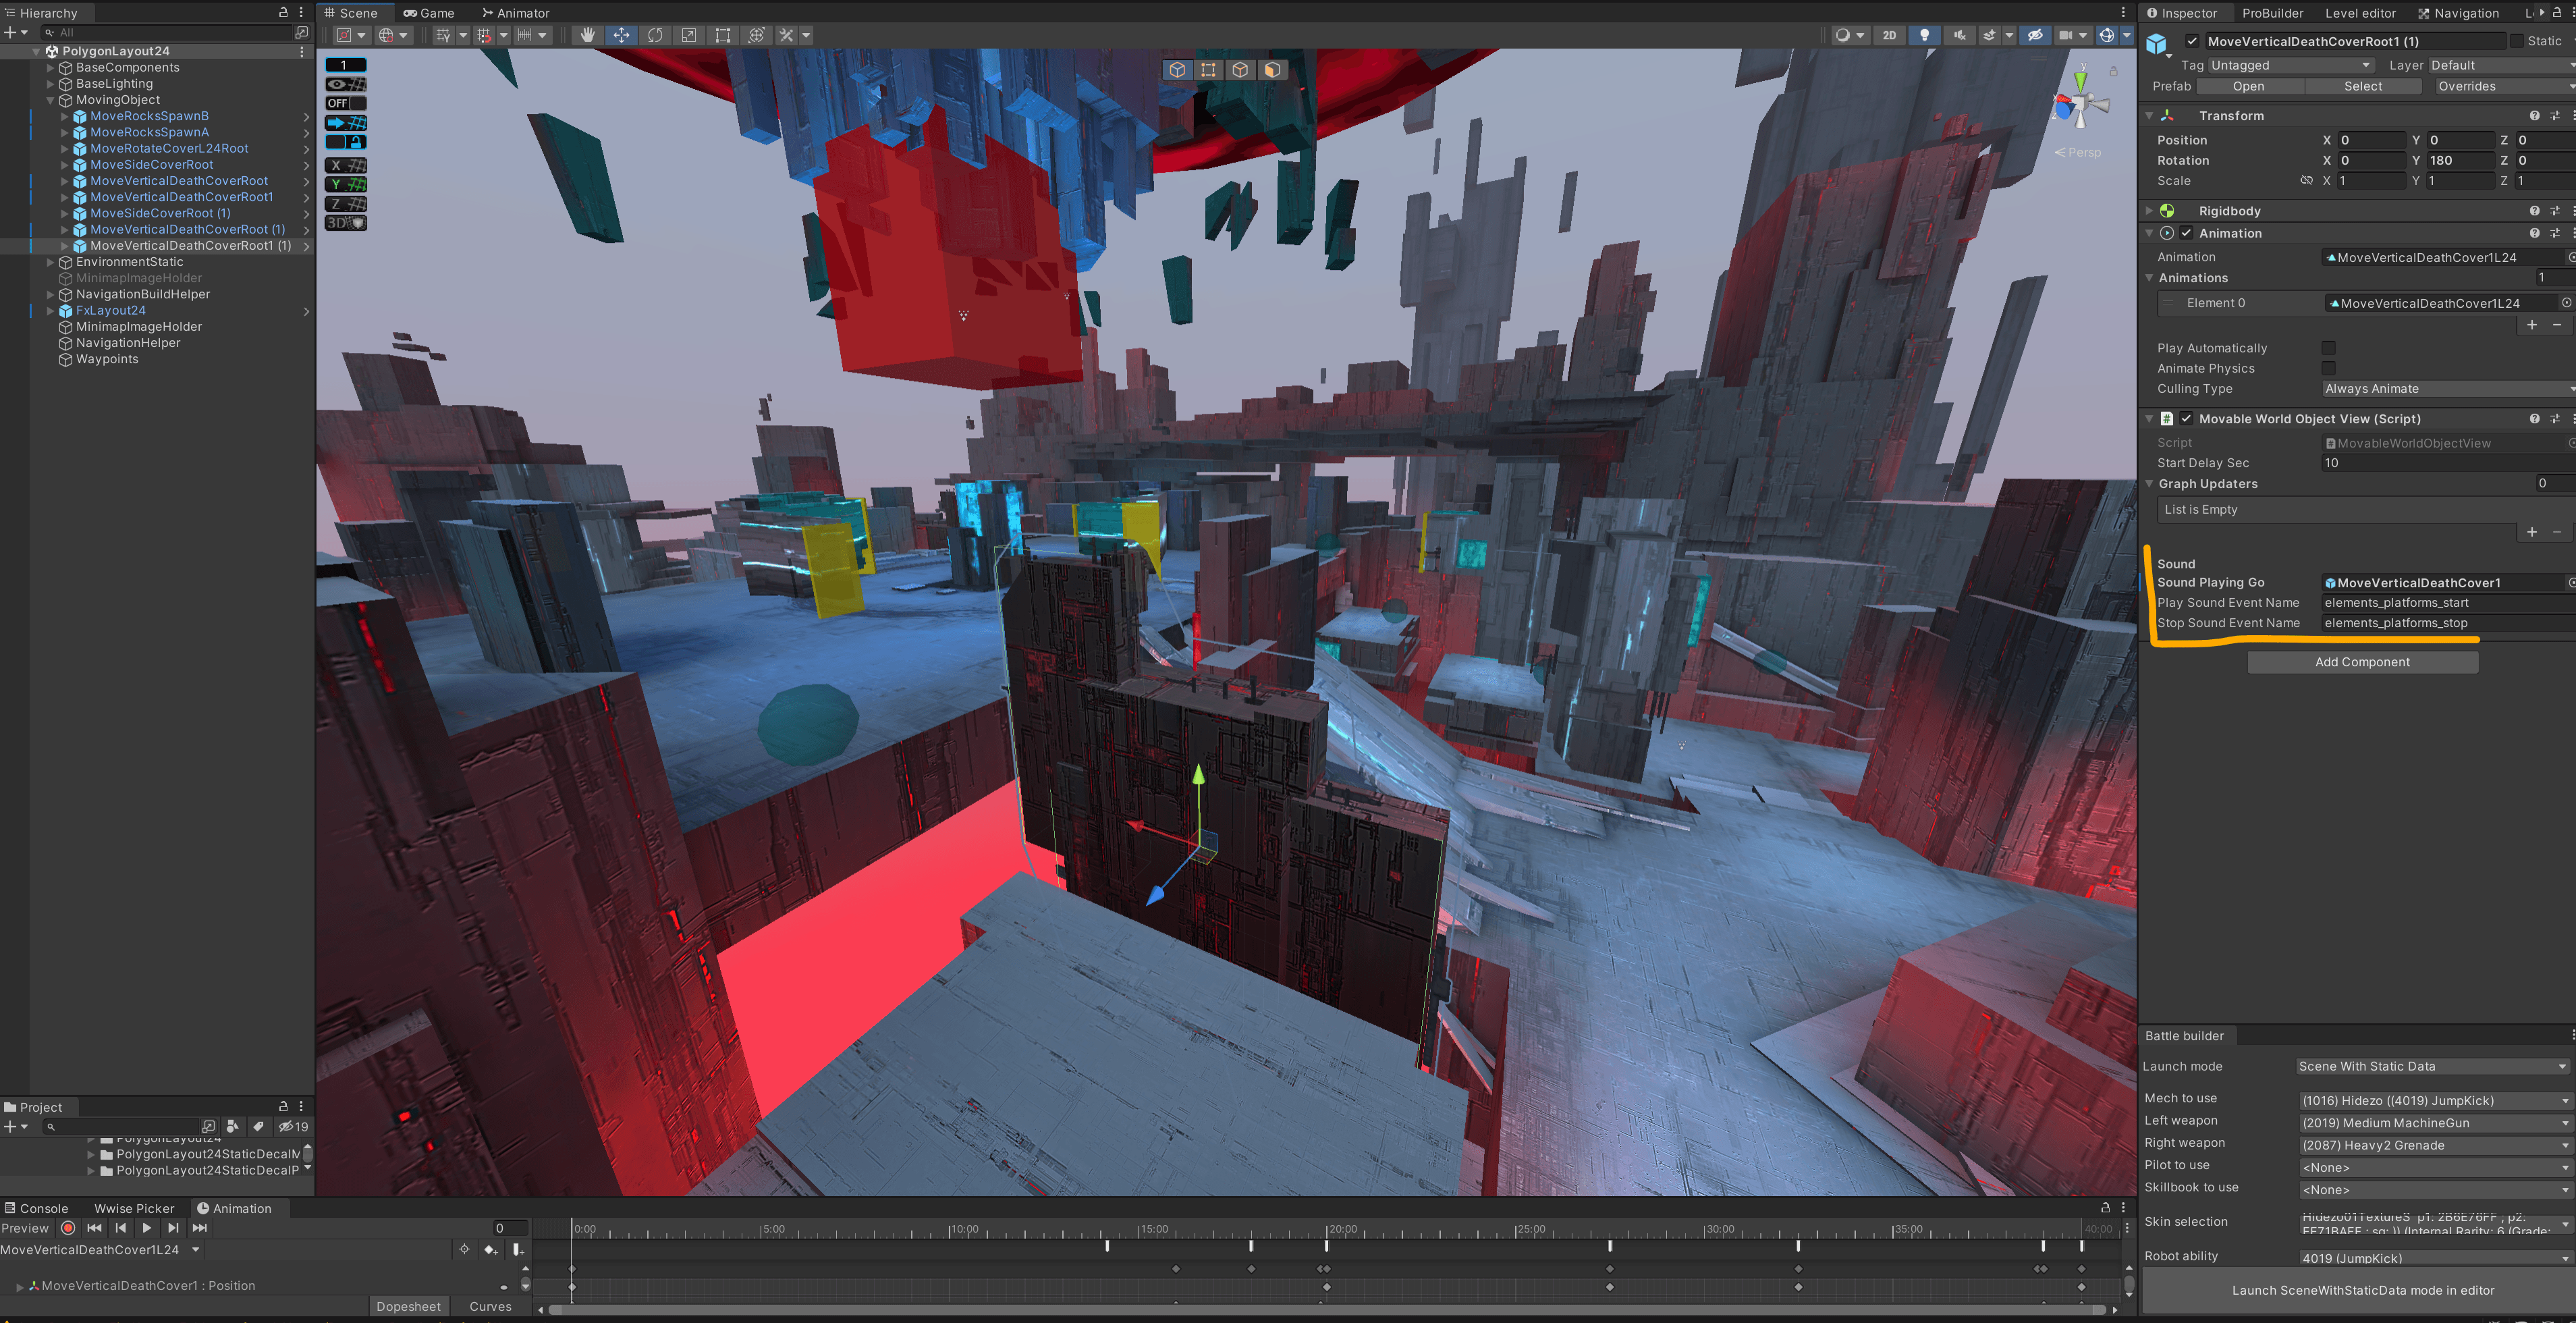The image size is (2576, 1323).
Task: Click the Add keyframe icon
Action: click(x=490, y=1250)
